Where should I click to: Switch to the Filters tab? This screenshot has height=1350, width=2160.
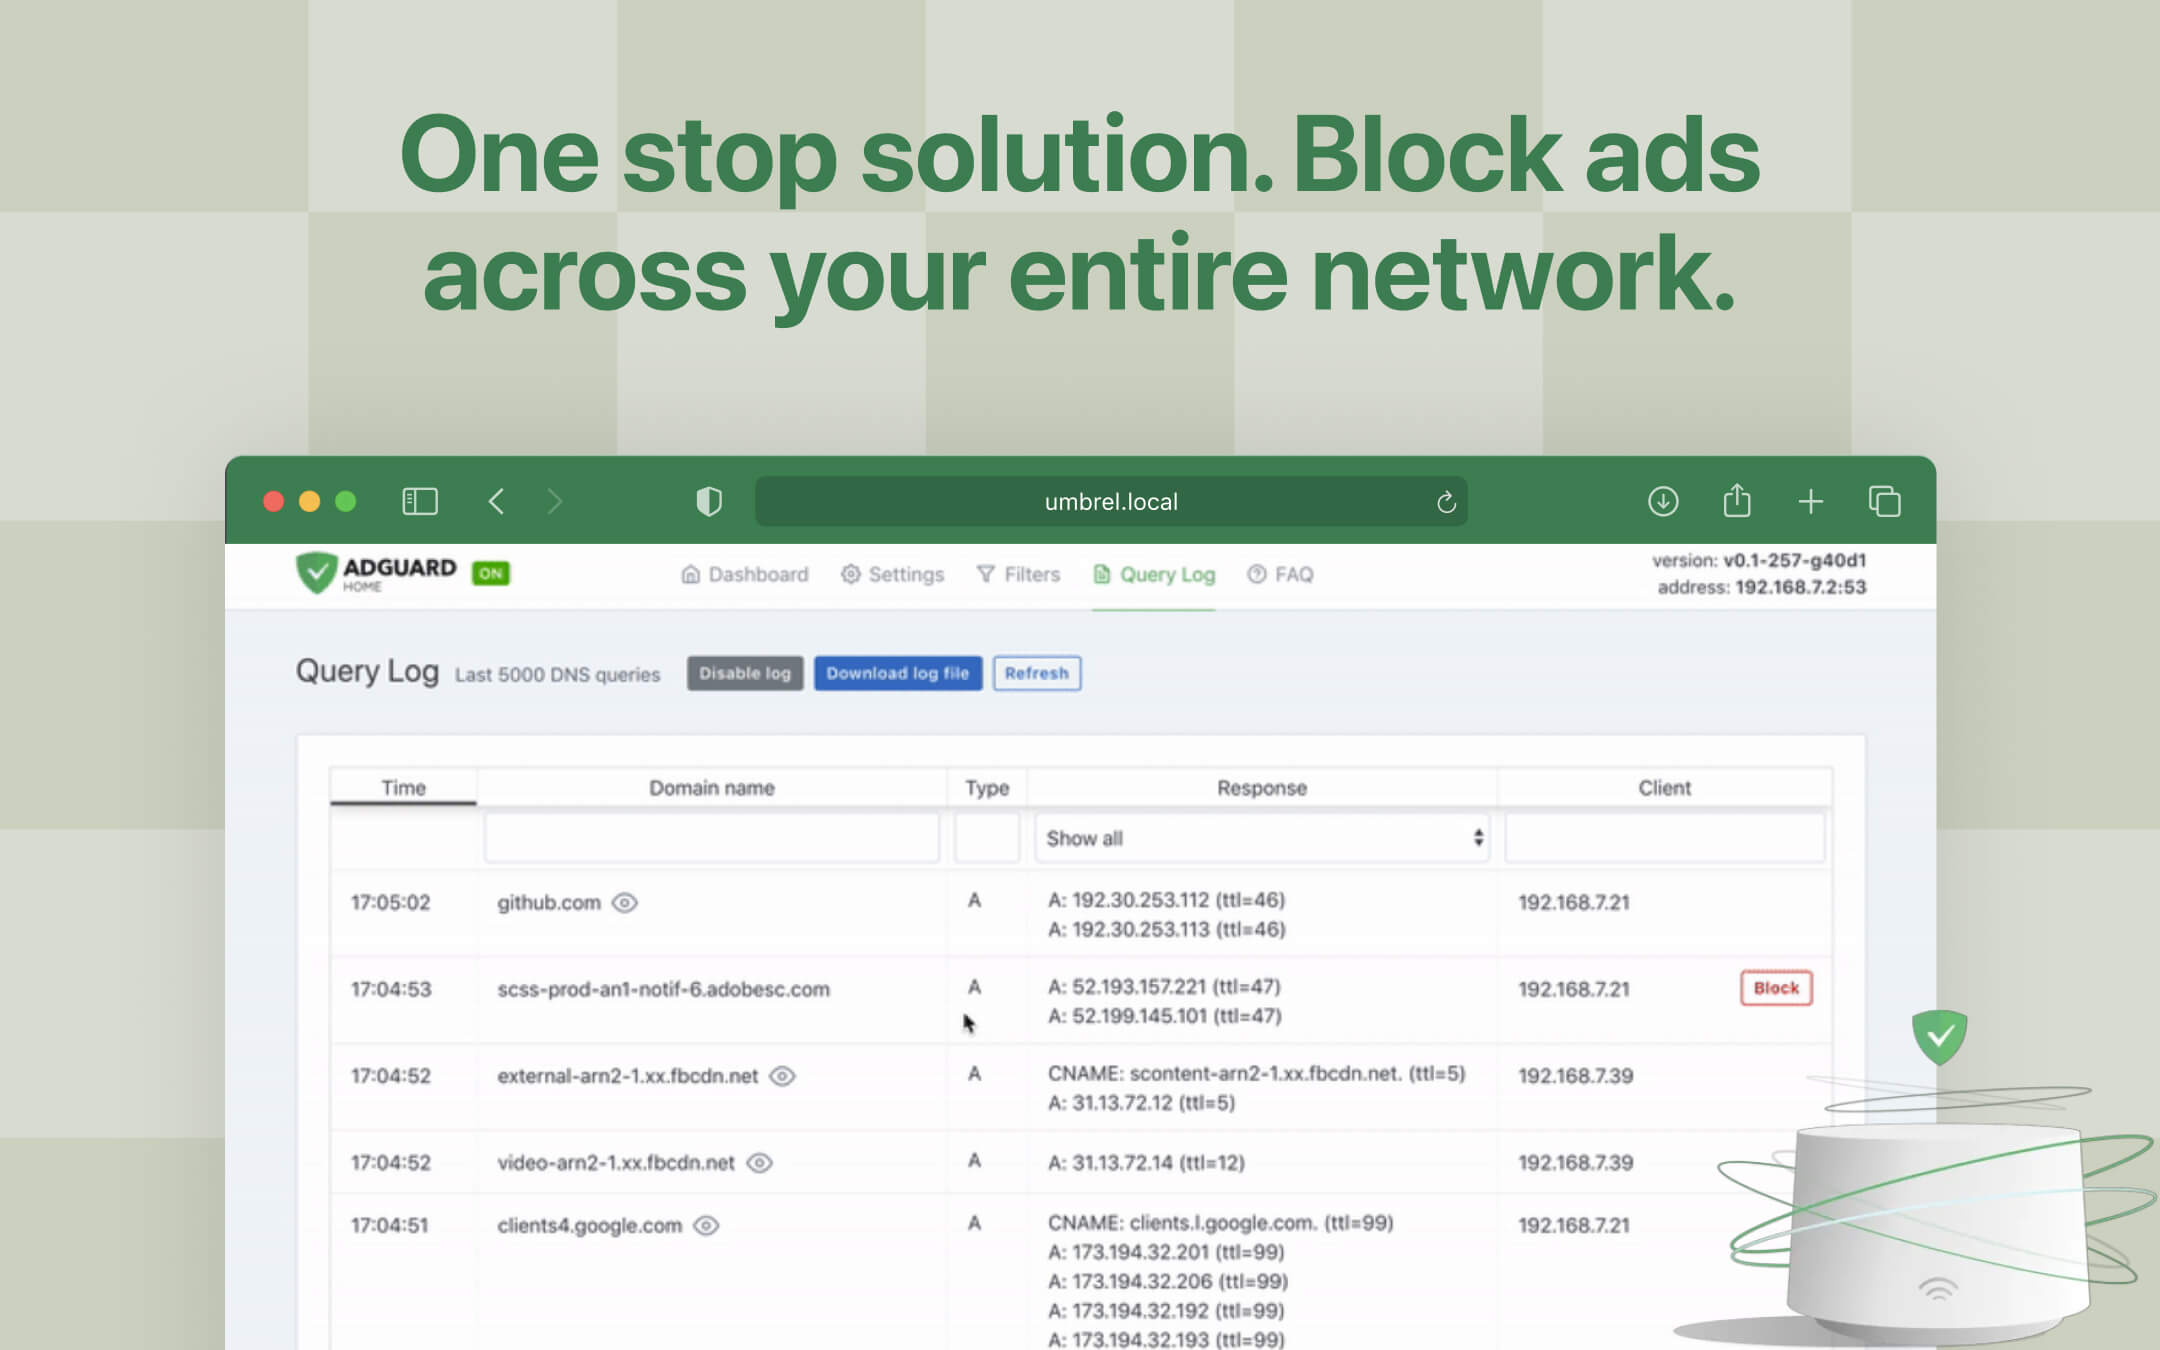pyautogui.click(x=1018, y=574)
